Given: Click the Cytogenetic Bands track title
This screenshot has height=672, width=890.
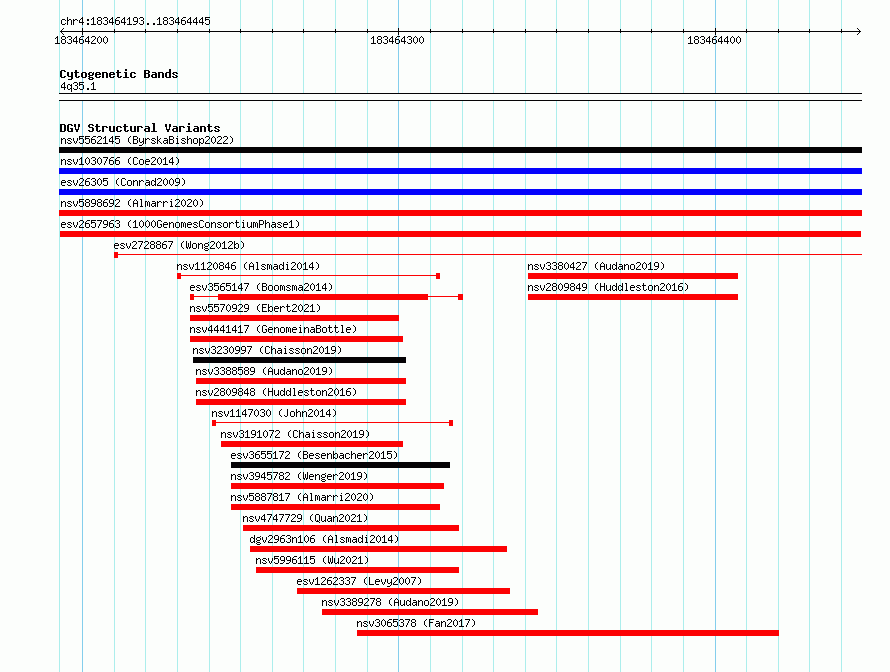Looking at the screenshot, I should [119, 74].
